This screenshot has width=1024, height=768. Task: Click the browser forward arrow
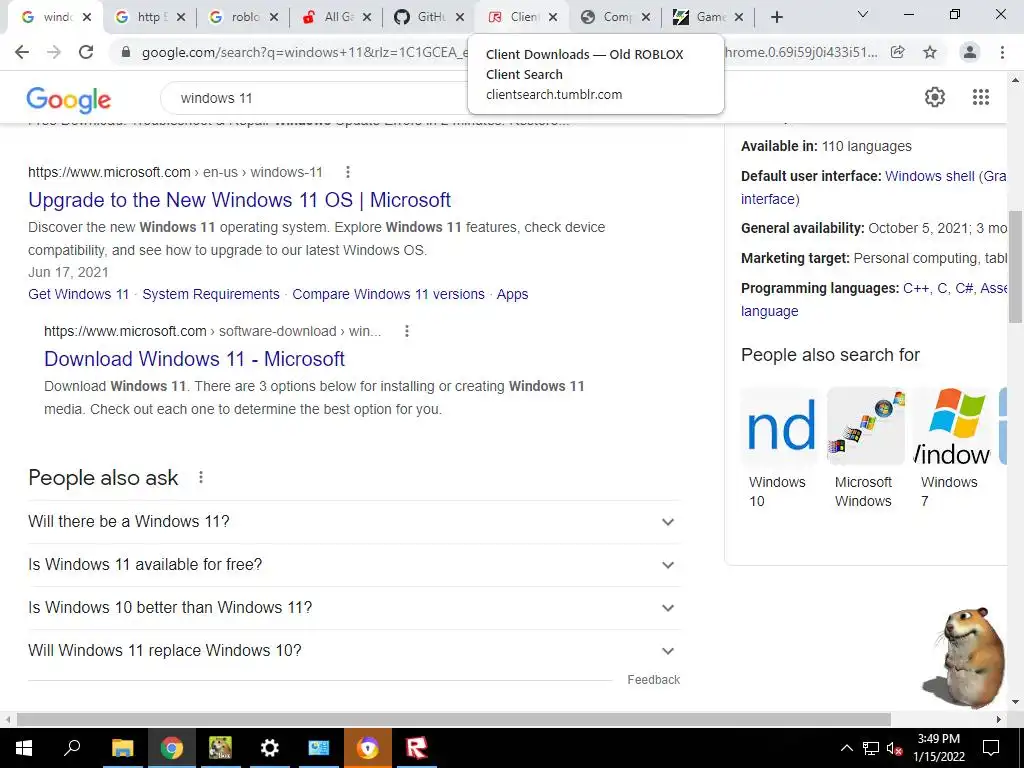[54, 52]
